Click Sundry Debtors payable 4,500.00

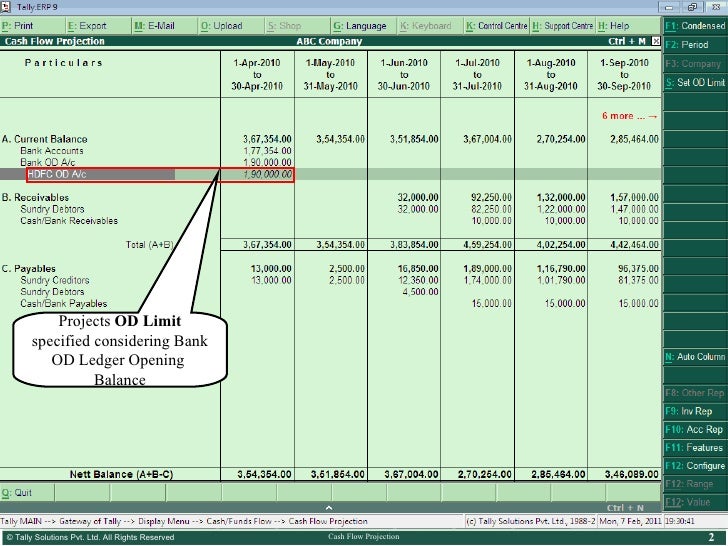coord(421,292)
